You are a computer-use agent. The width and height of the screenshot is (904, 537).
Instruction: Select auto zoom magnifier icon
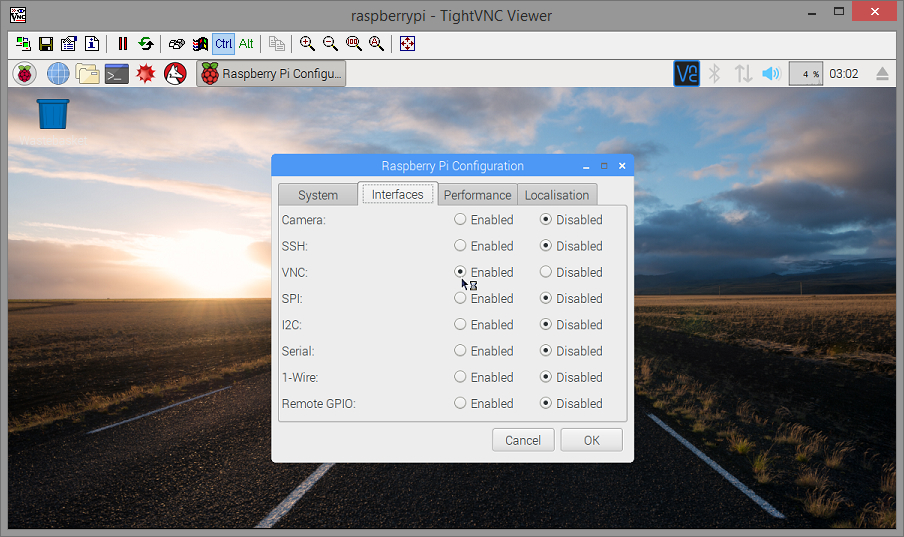376,44
